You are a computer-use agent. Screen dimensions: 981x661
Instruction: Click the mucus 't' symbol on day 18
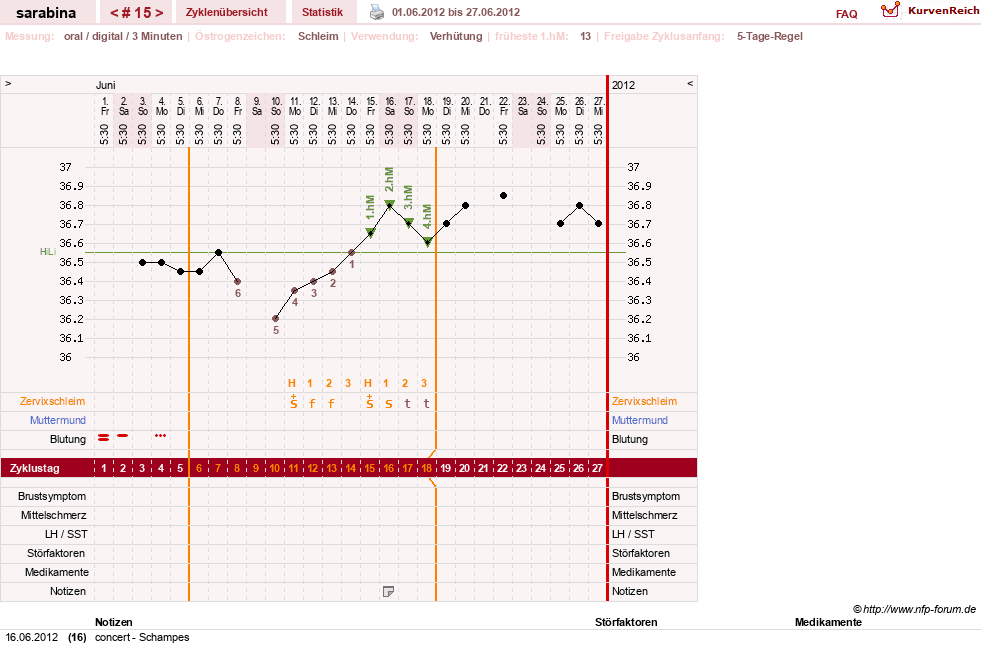pyautogui.click(x=427, y=403)
